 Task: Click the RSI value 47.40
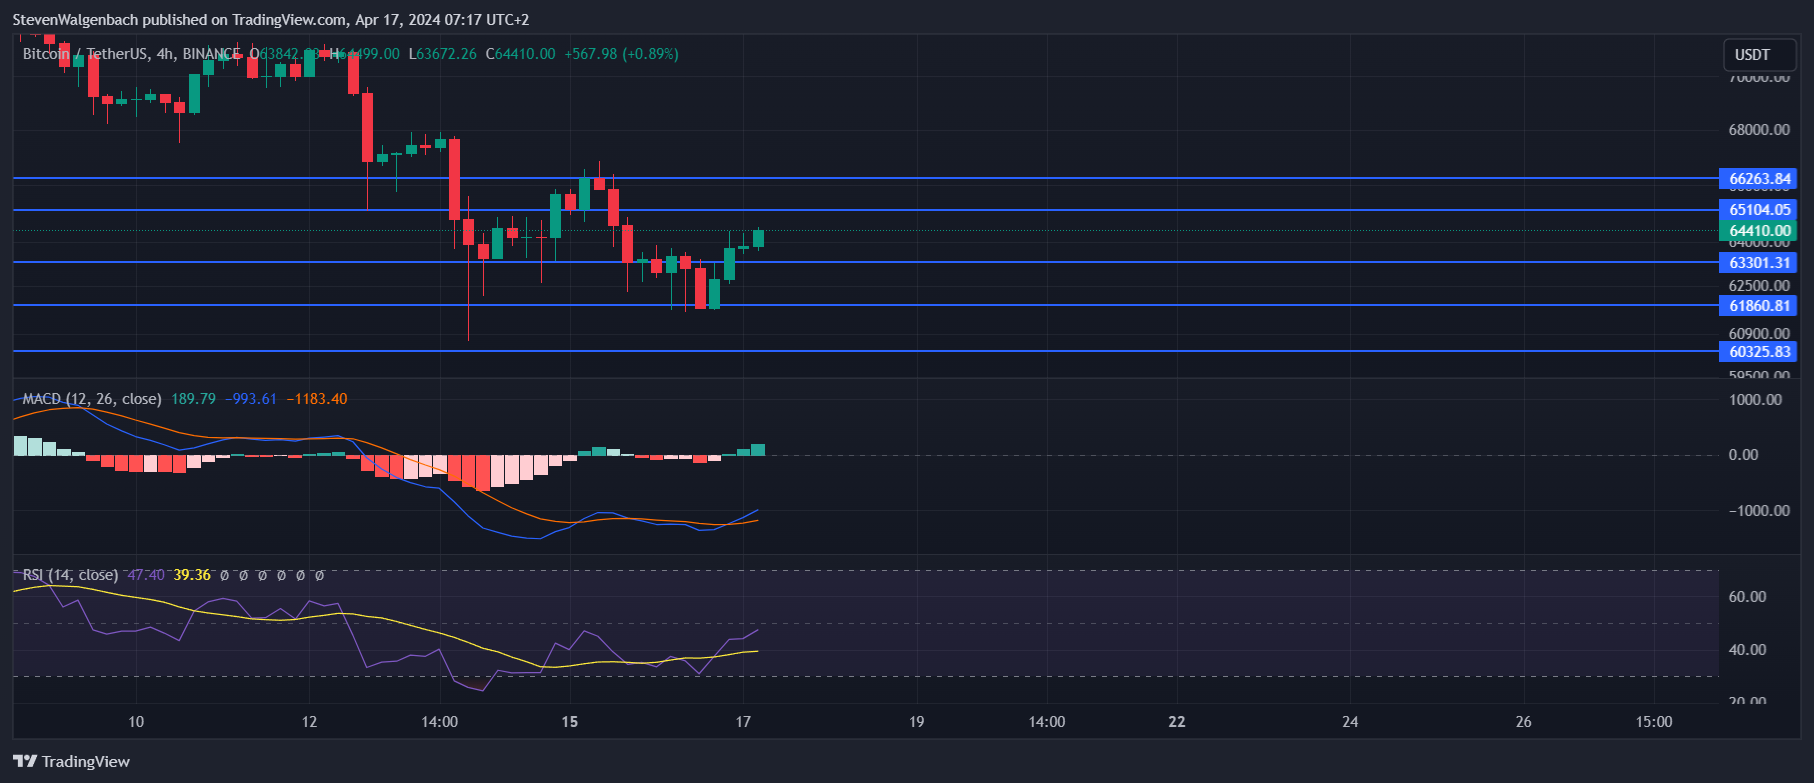[146, 575]
